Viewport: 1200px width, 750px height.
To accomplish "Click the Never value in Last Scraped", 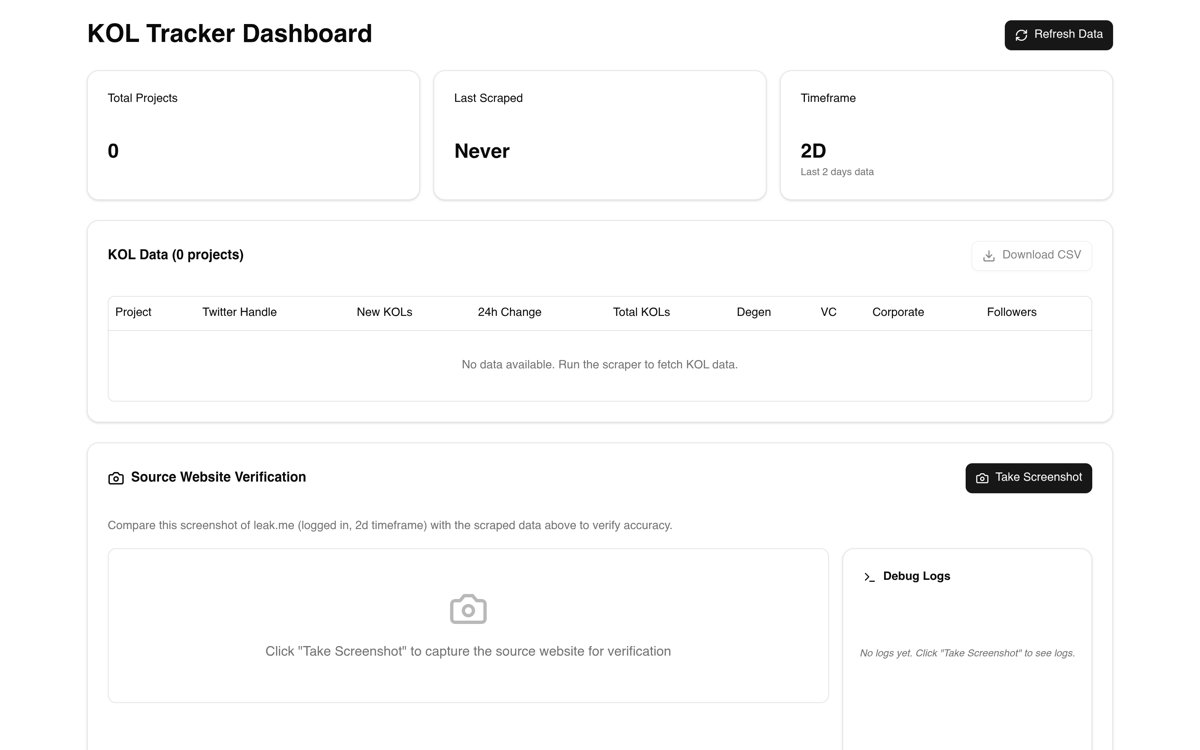I will 482,151.
